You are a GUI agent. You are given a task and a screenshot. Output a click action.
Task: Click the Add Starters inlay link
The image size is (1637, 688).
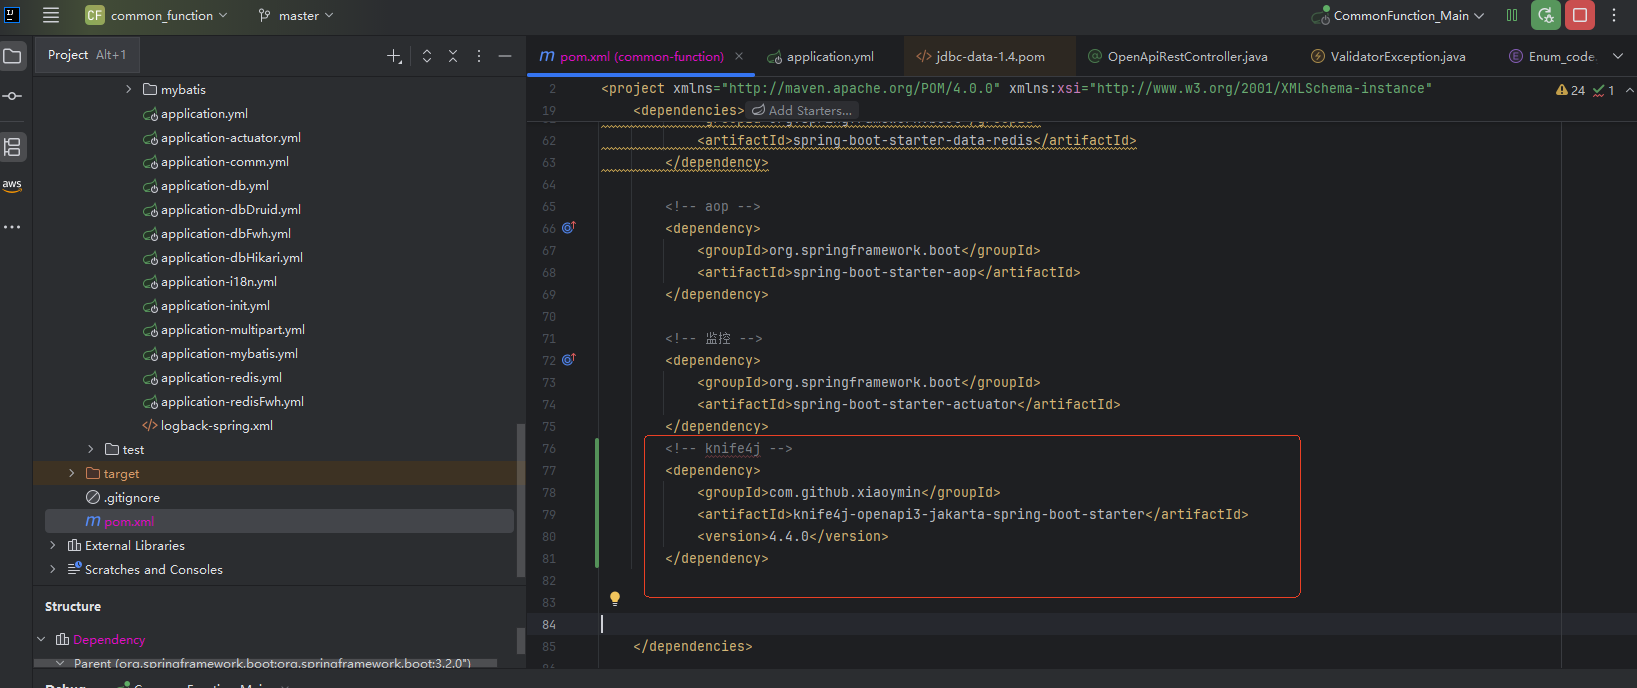[802, 111]
